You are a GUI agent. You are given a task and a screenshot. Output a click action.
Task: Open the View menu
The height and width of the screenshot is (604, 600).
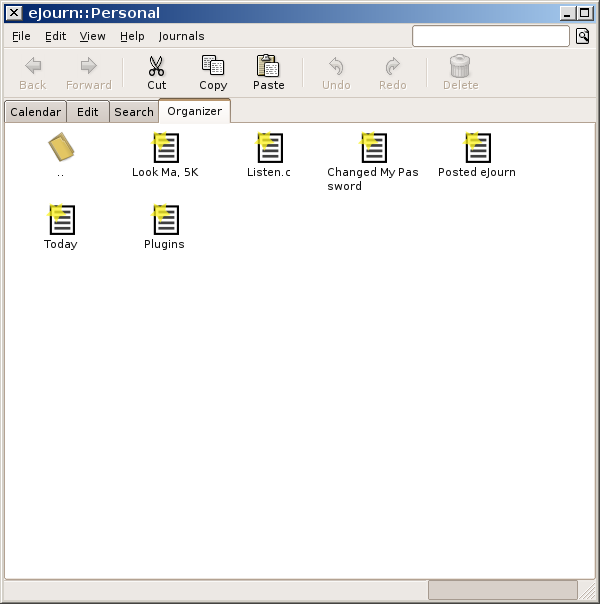pyautogui.click(x=92, y=36)
